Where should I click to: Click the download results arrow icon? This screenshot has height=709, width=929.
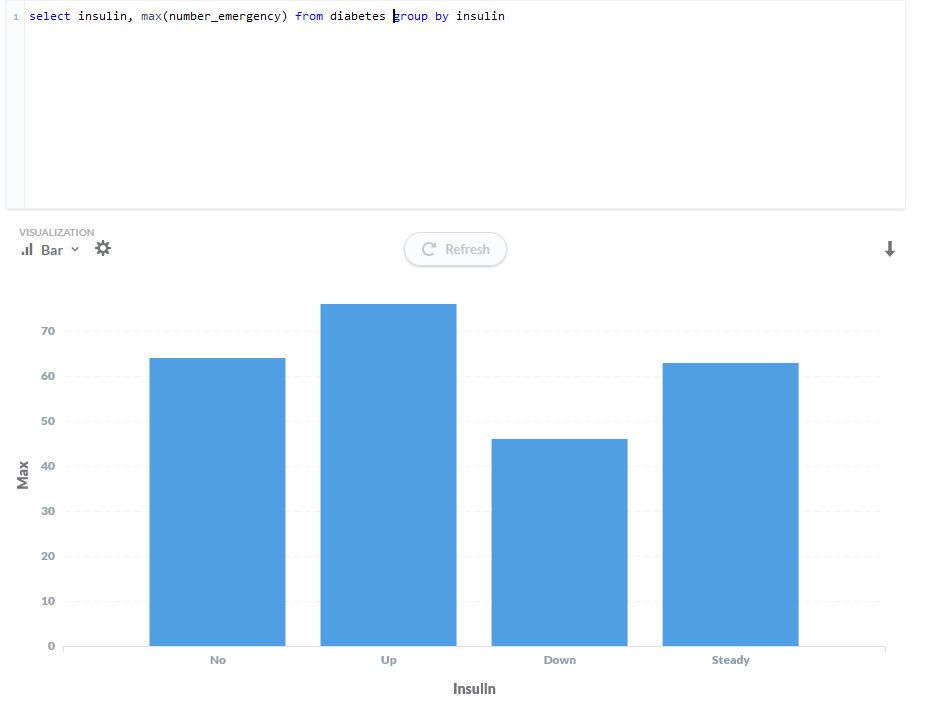pyautogui.click(x=889, y=249)
